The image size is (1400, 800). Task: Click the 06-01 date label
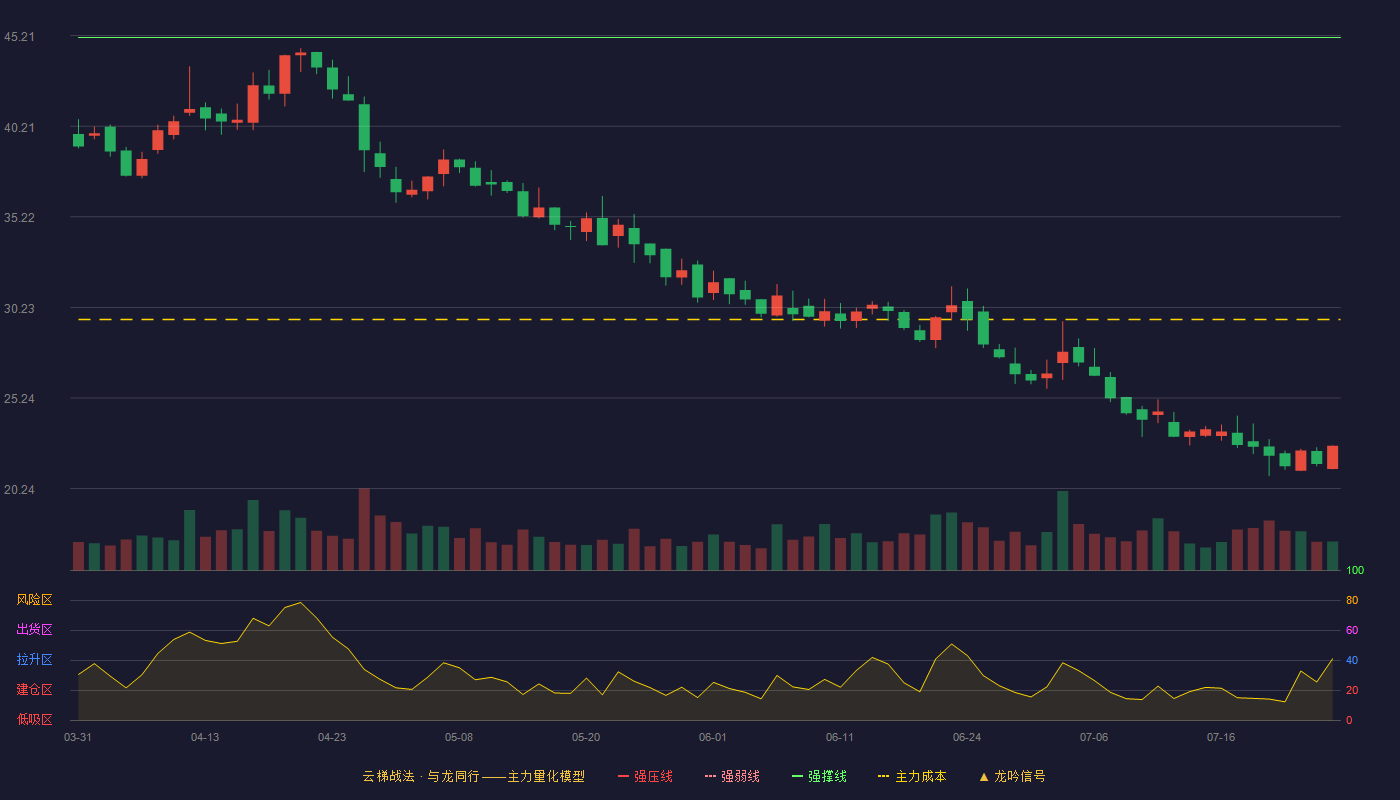pos(713,737)
